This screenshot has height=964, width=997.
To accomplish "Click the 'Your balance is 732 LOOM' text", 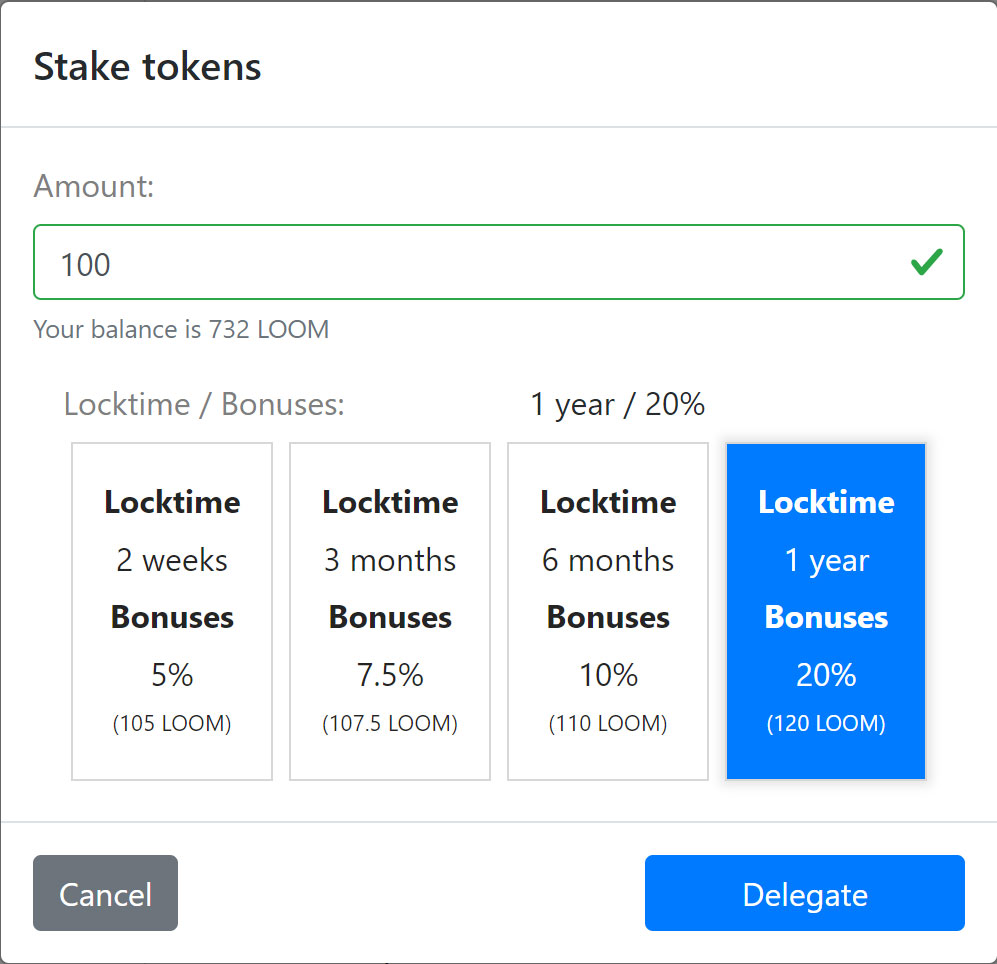I will click(x=181, y=329).
